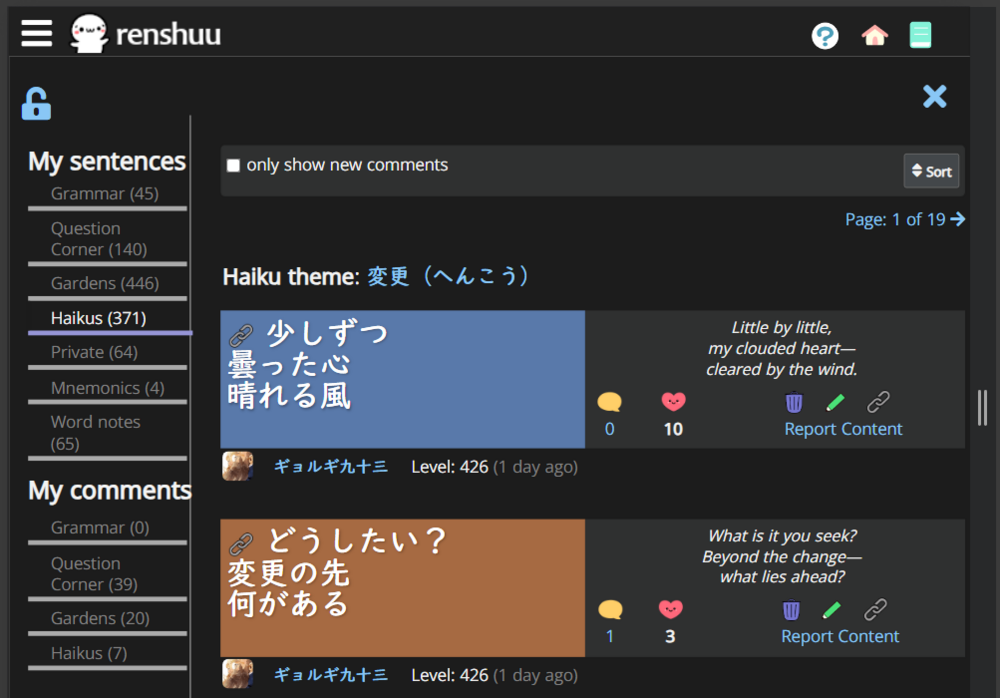Edit the どうしたい haiku with pencil icon
The image size is (1000, 698).
(832, 610)
